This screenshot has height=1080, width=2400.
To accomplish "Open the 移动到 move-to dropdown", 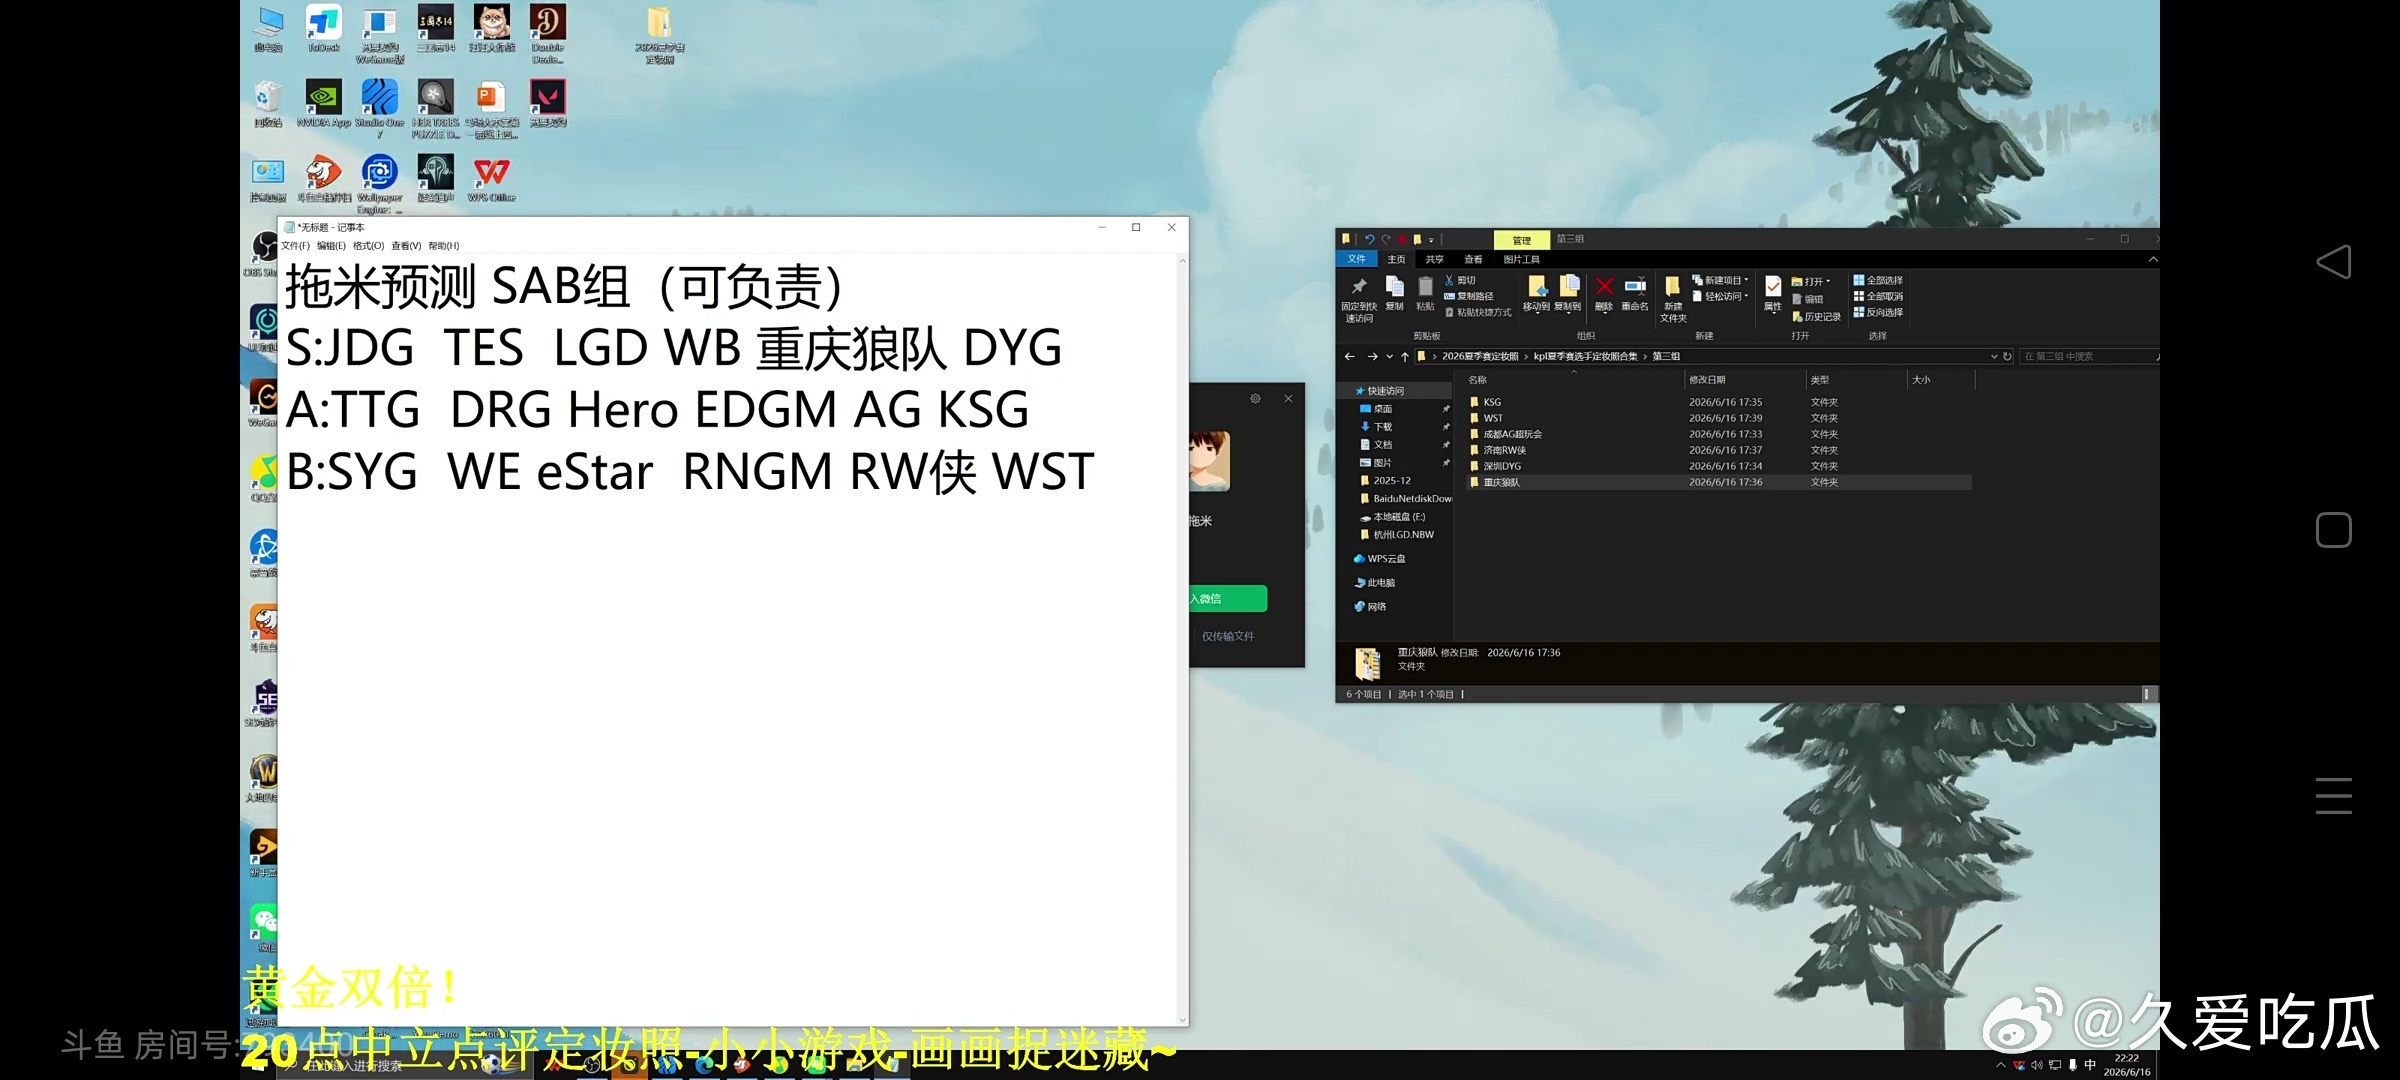I will pos(1536,294).
